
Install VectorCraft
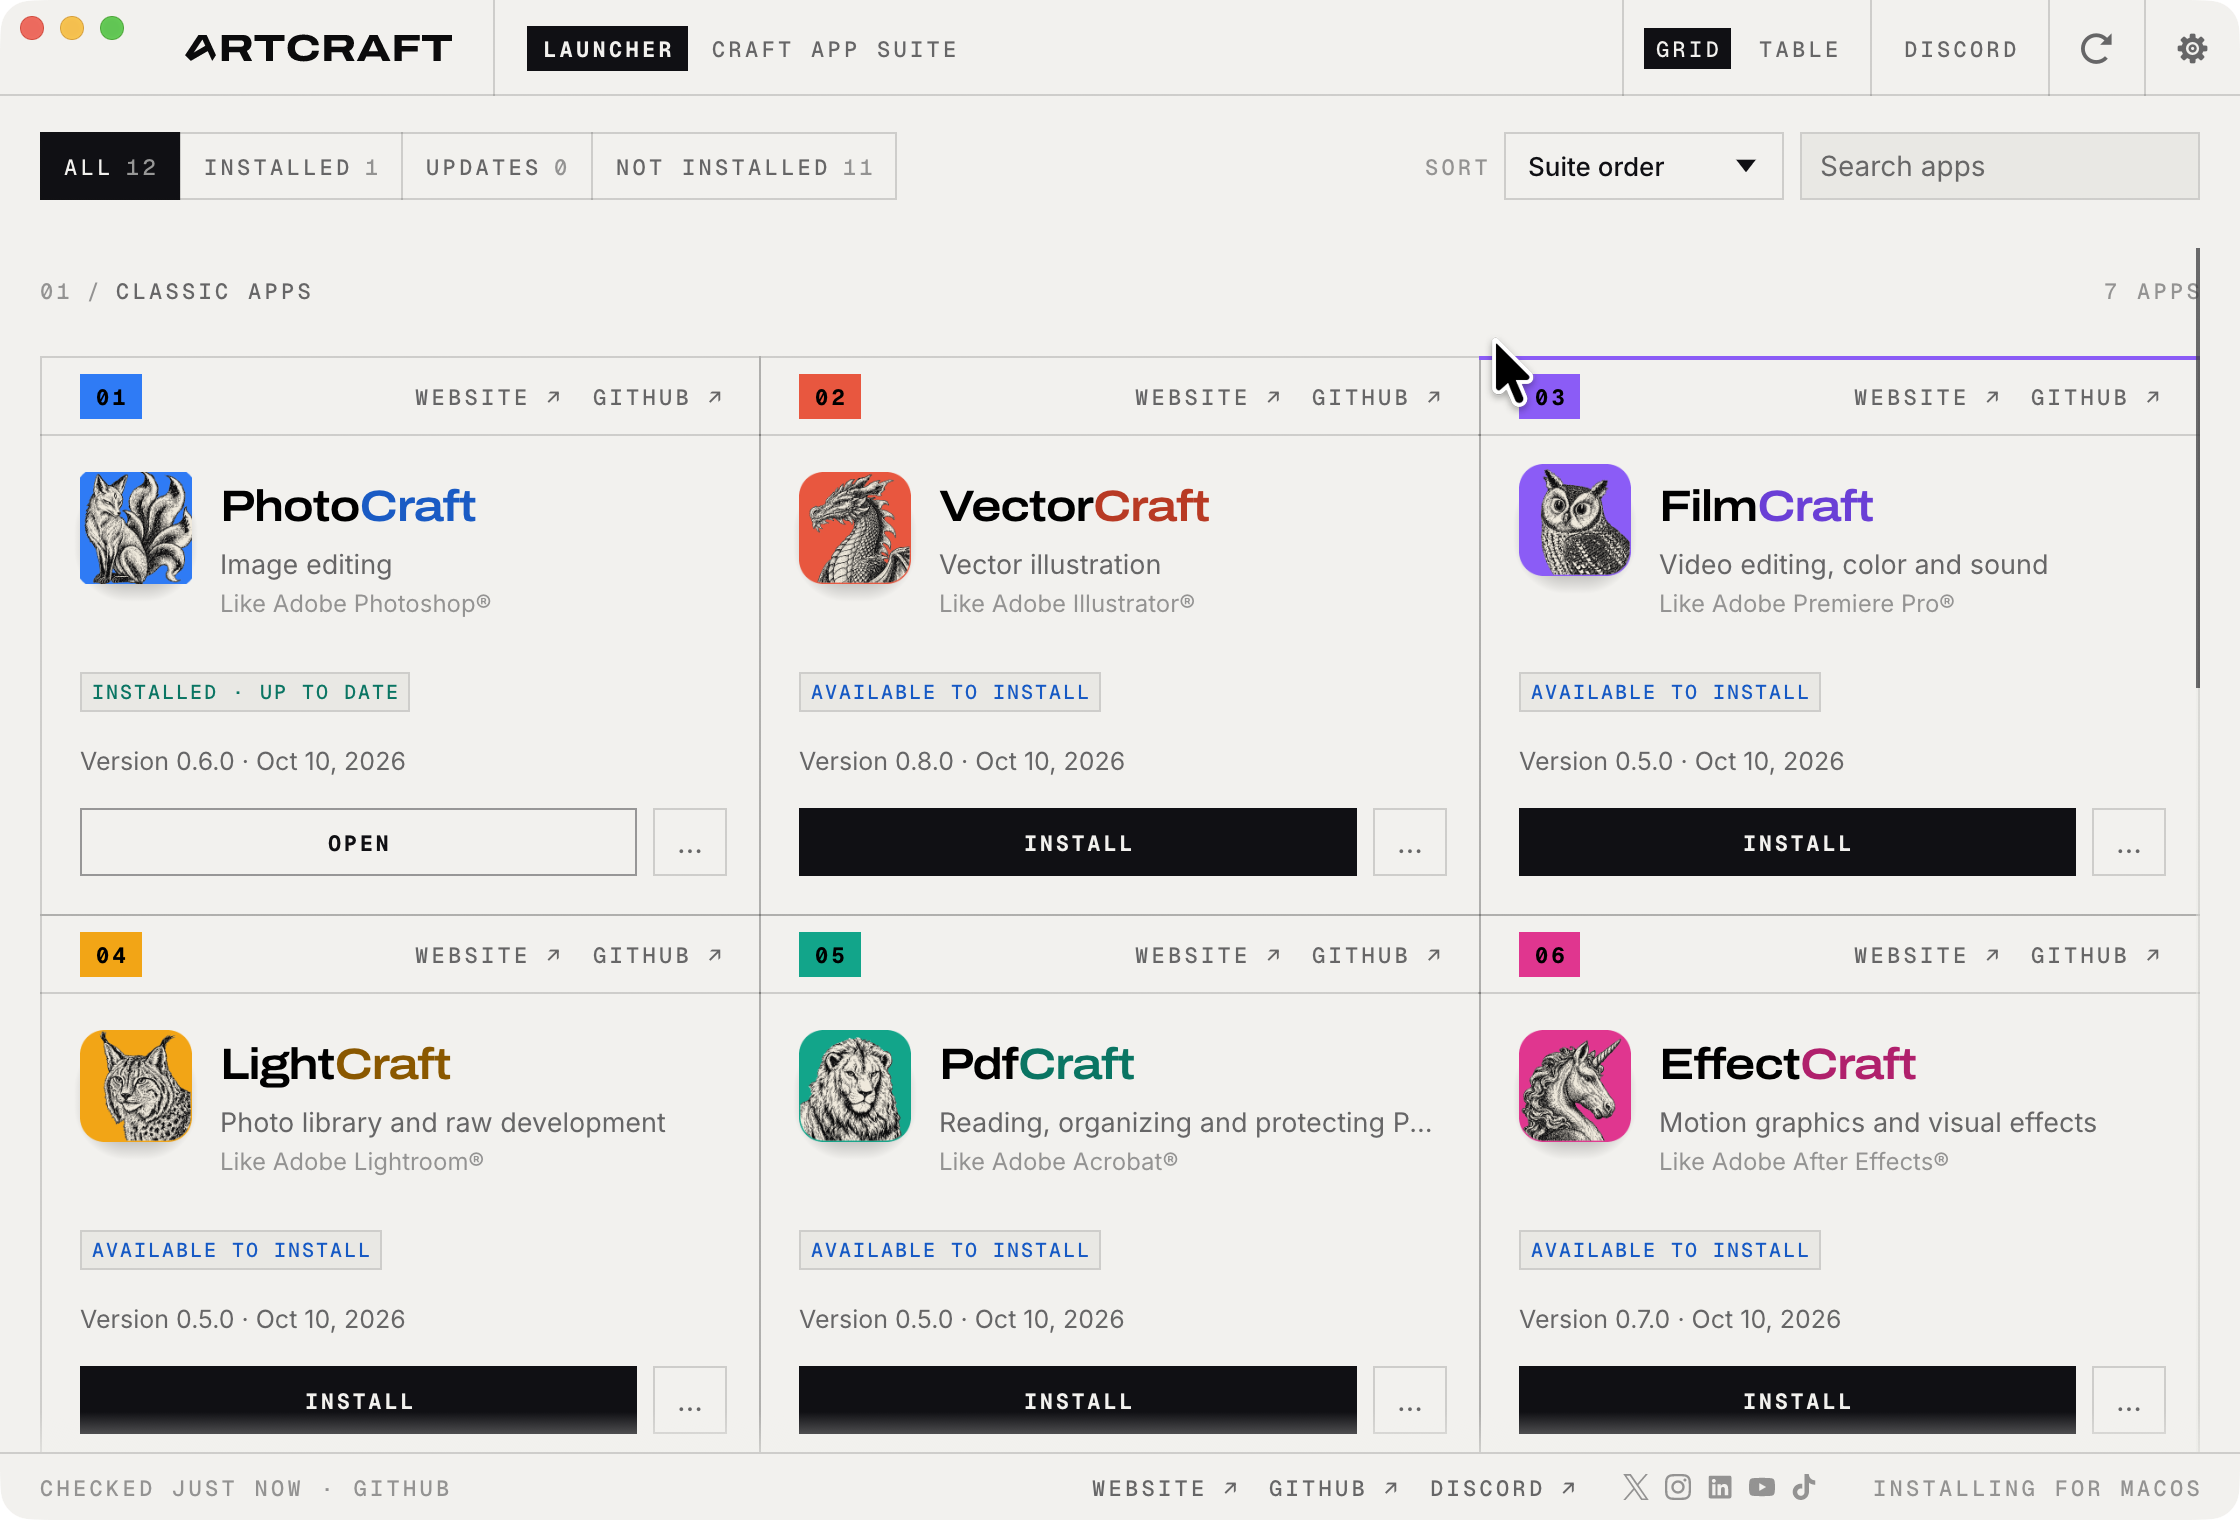[x=1078, y=842]
